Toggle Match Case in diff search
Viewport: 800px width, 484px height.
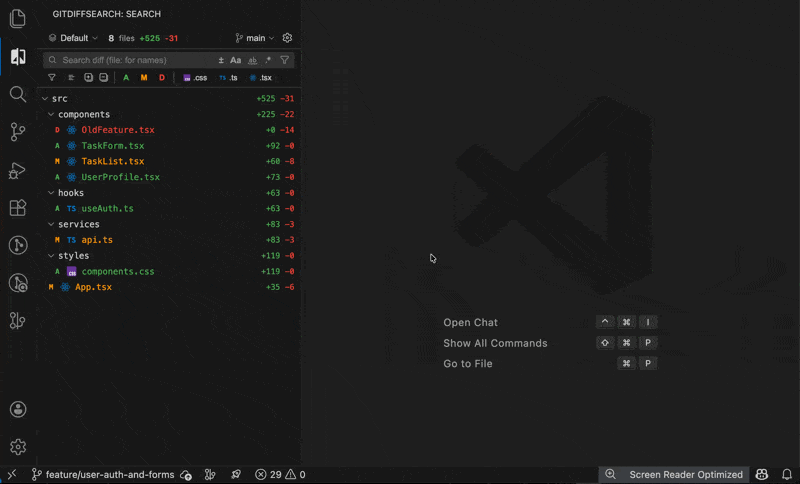point(236,60)
